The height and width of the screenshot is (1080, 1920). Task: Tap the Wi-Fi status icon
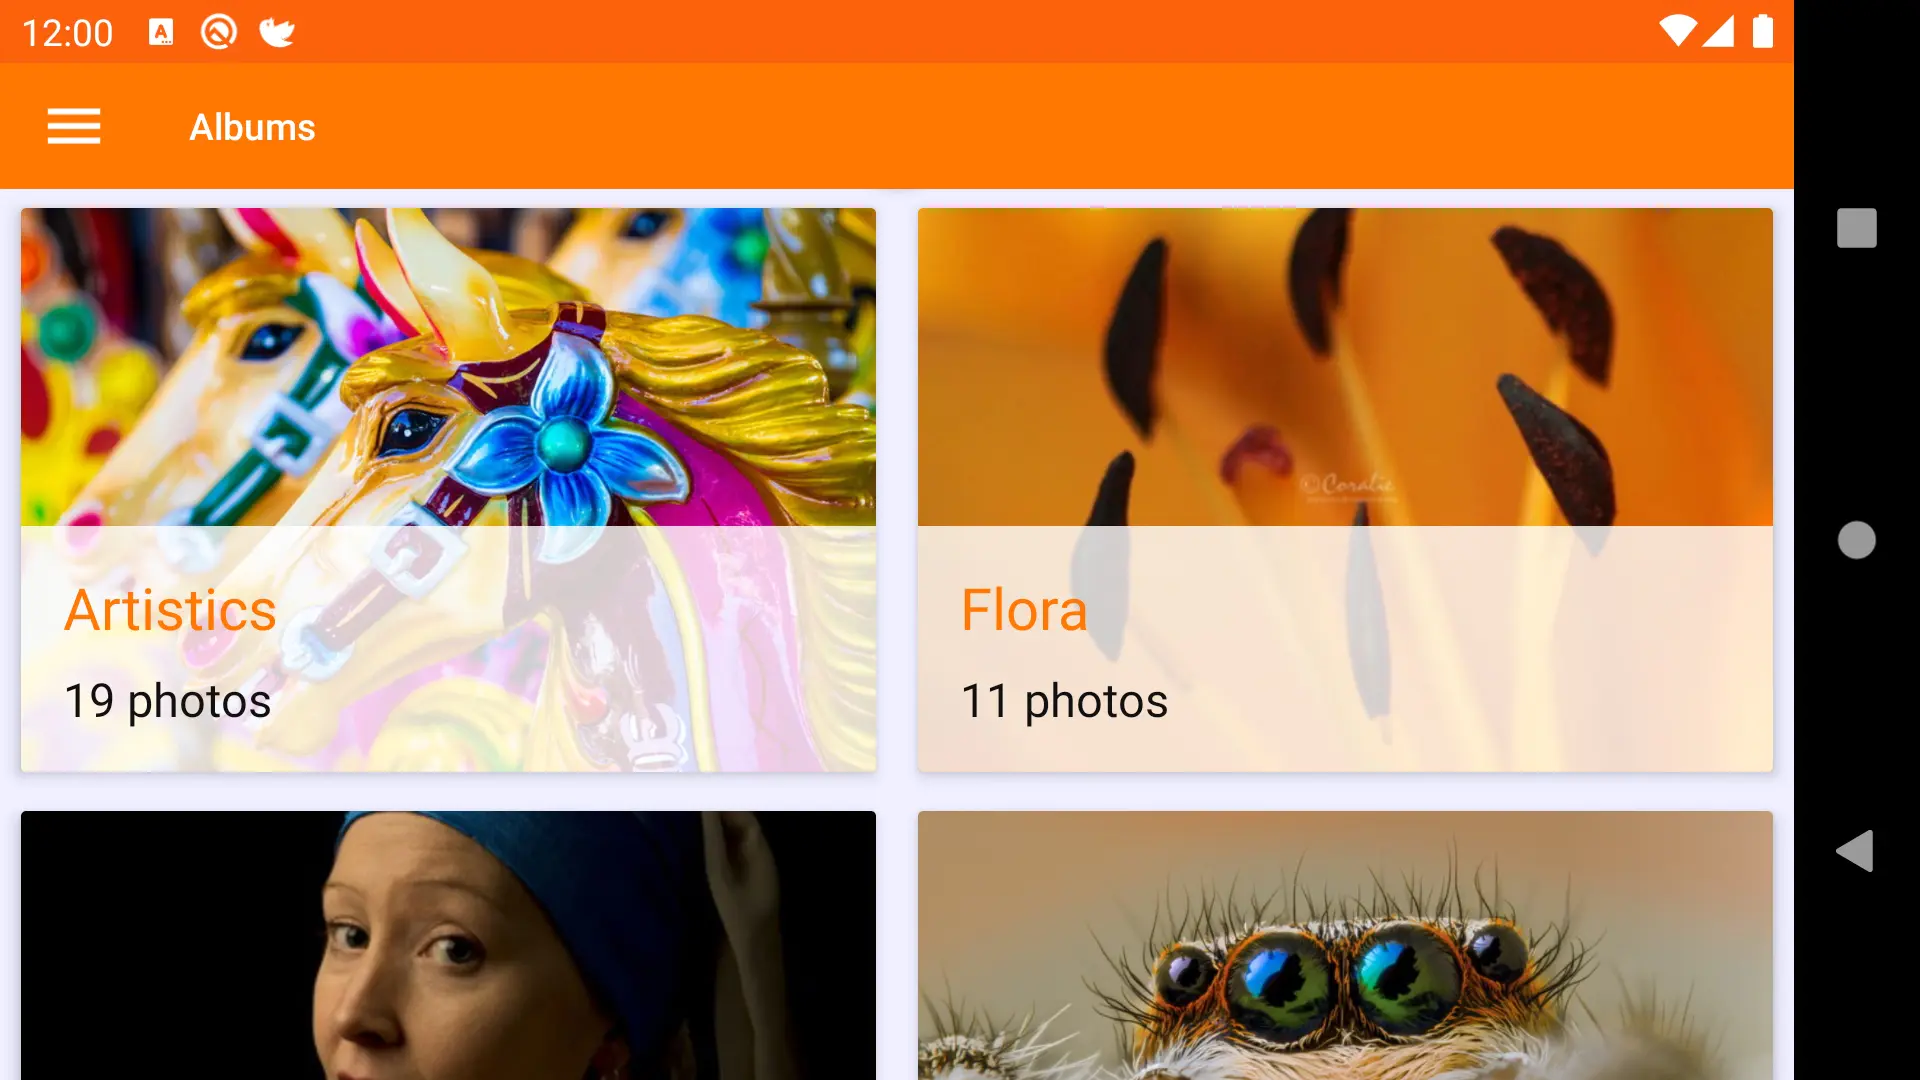pyautogui.click(x=1677, y=32)
